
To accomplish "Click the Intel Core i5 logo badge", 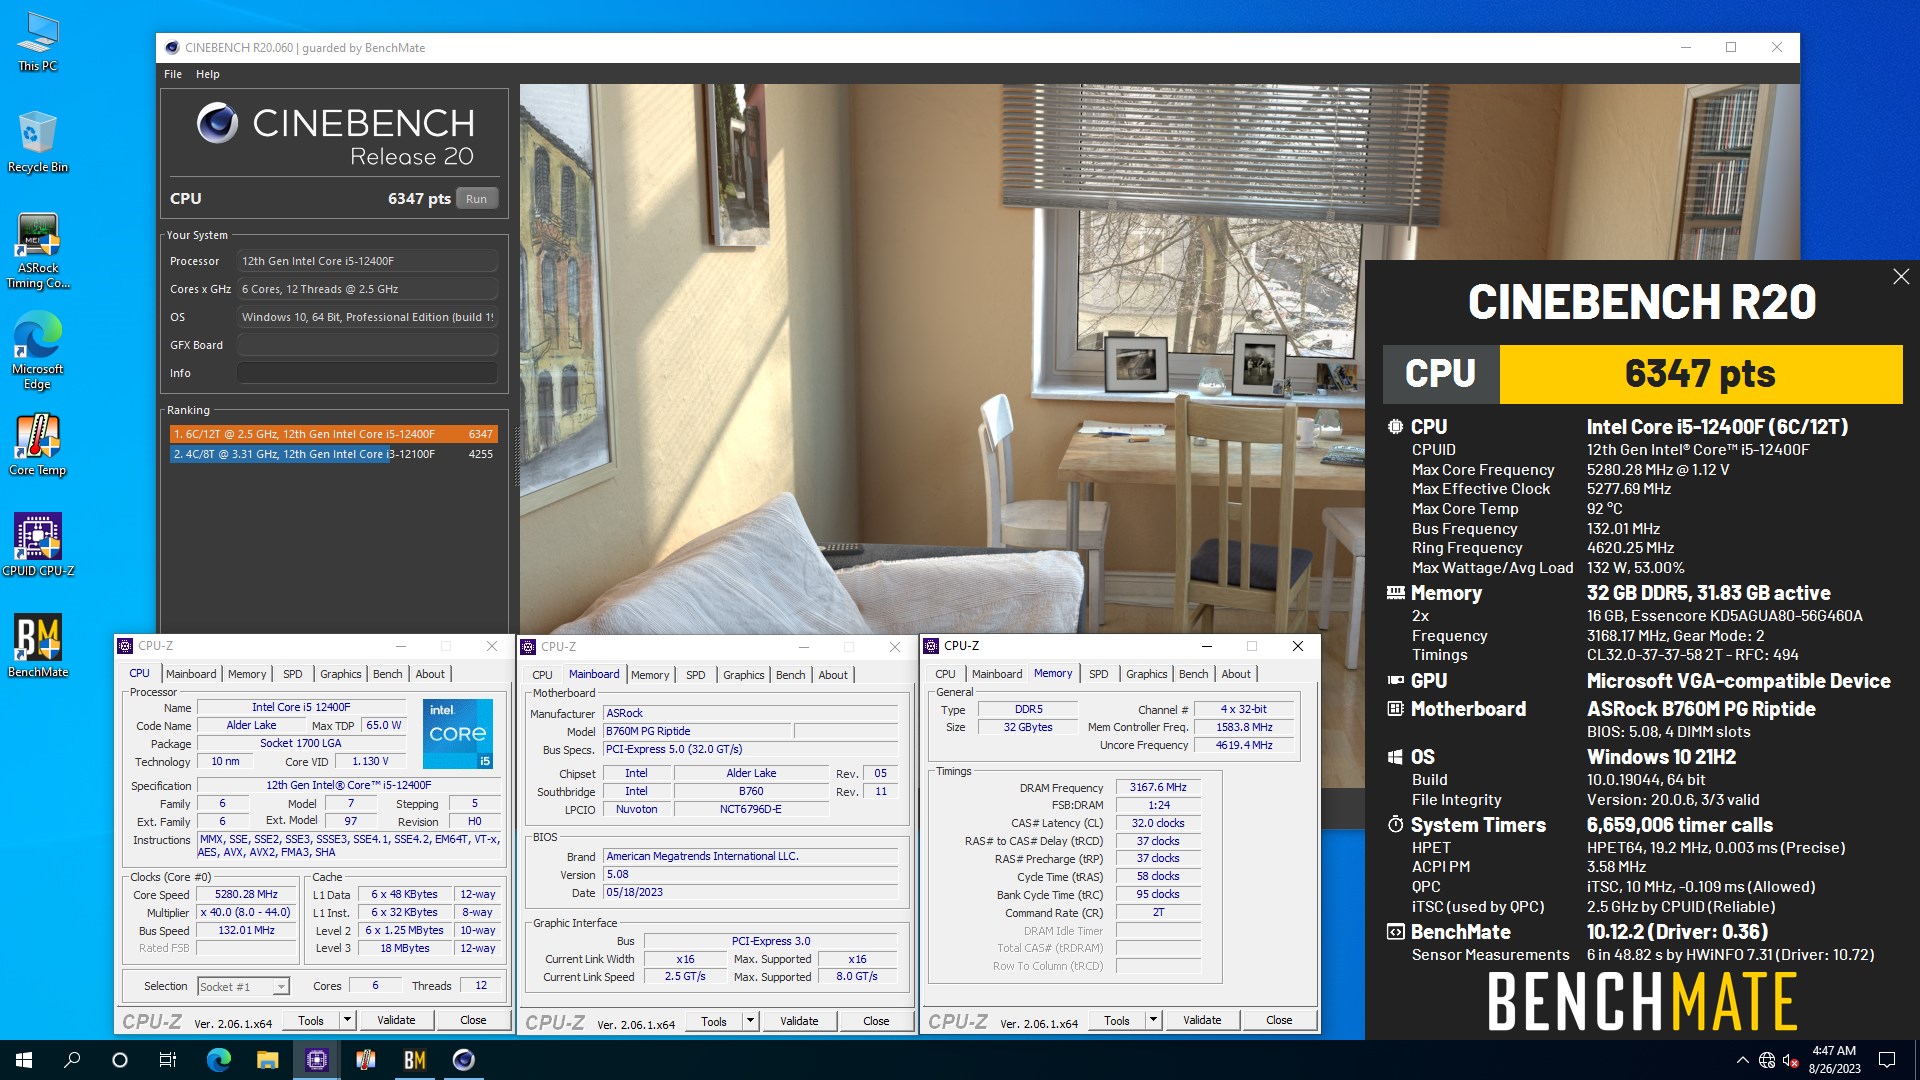I will click(x=458, y=734).
